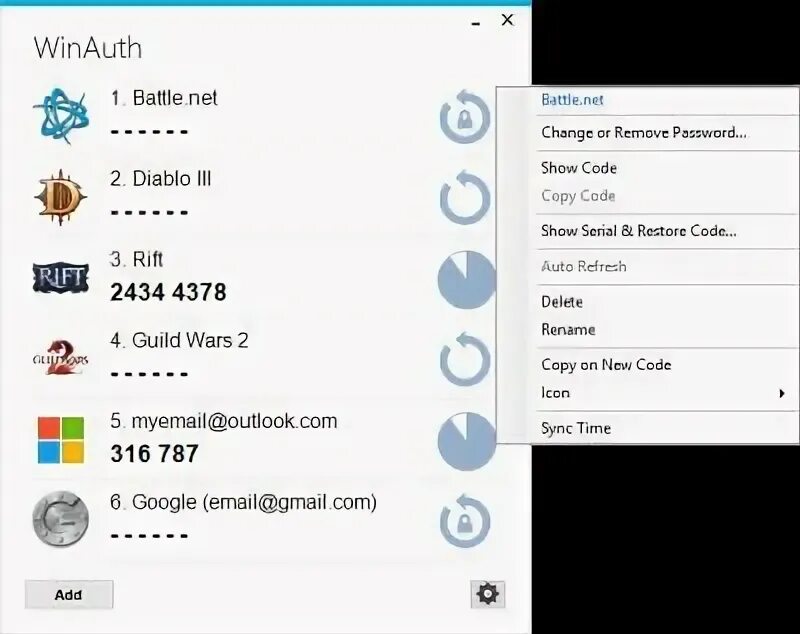Open the settings gear at the bottom

coord(487,594)
